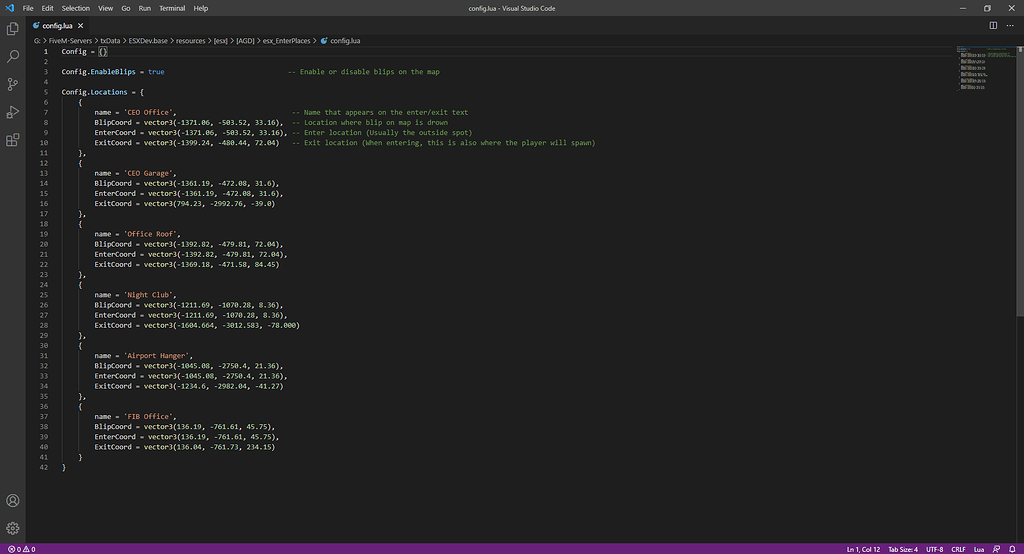This screenshot has width=1024, height=554.
Task: Open the Source Control view
Action: pos(13,85)
